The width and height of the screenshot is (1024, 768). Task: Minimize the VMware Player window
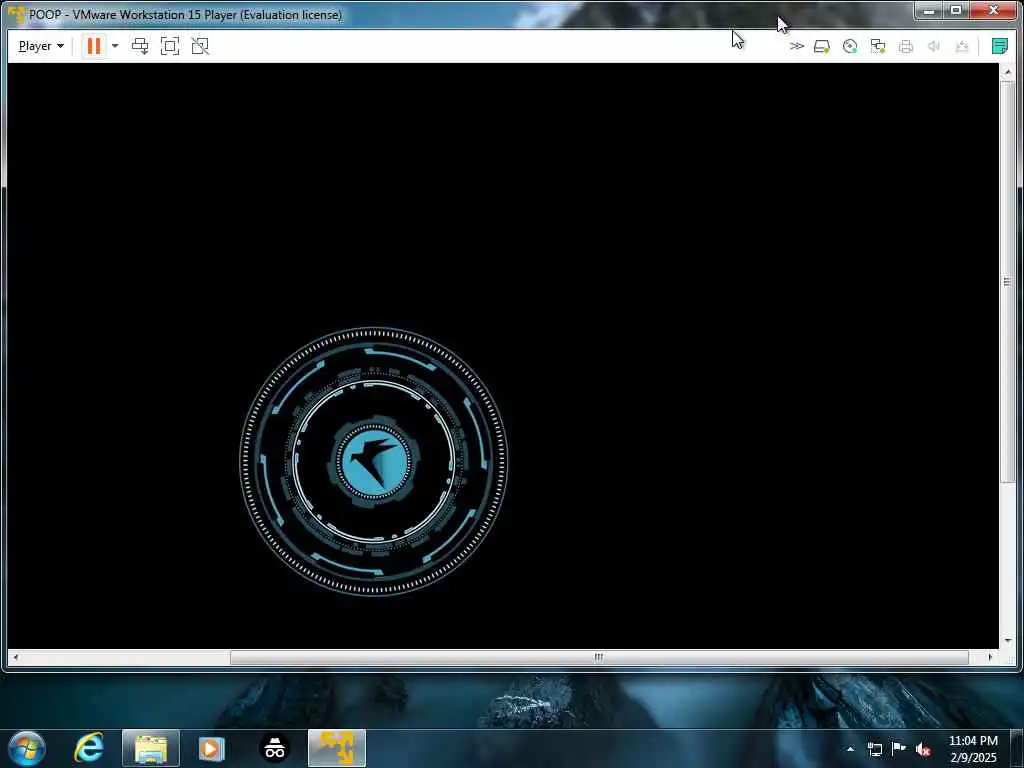[x=929, y=10]
